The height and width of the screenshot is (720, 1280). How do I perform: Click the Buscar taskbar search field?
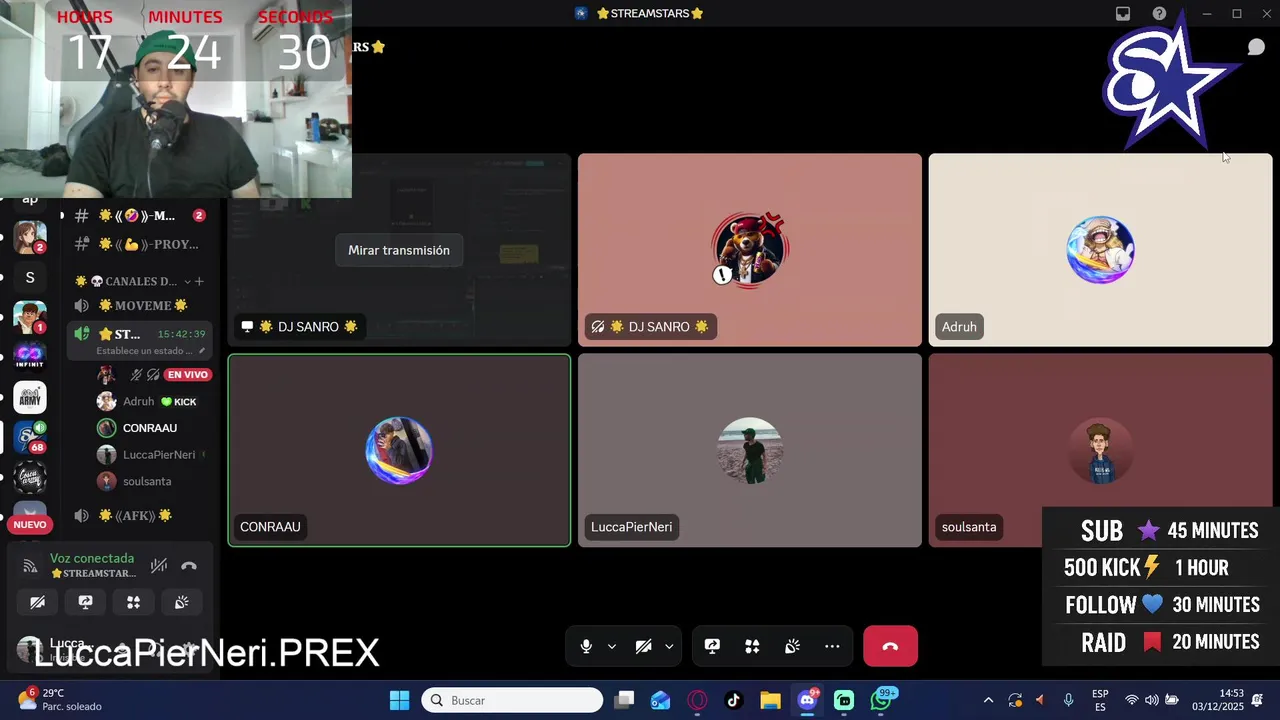point(513,700)
